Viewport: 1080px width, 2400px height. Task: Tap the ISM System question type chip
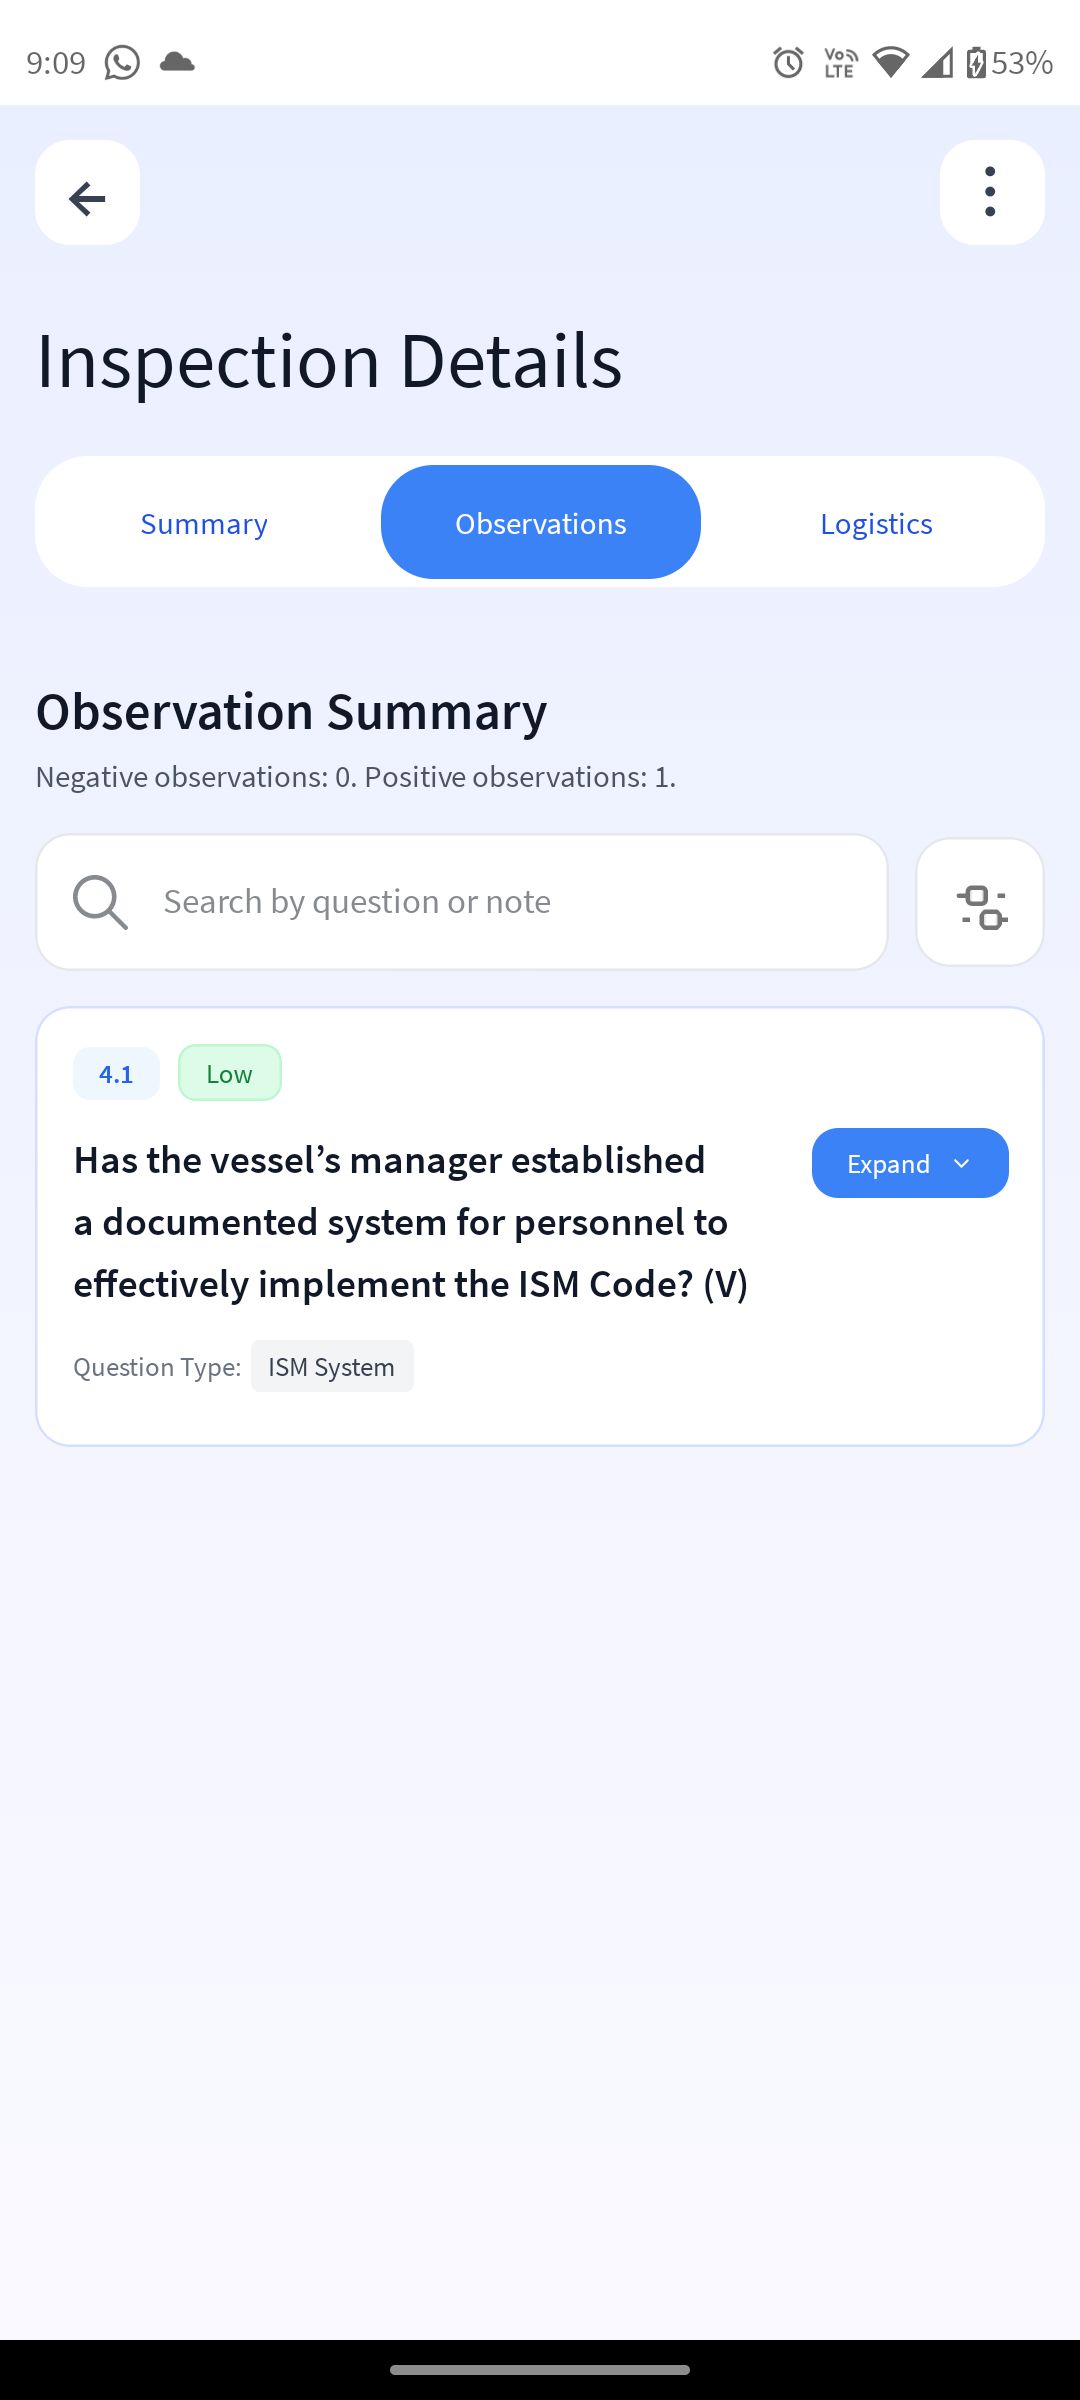[331, 1367]
